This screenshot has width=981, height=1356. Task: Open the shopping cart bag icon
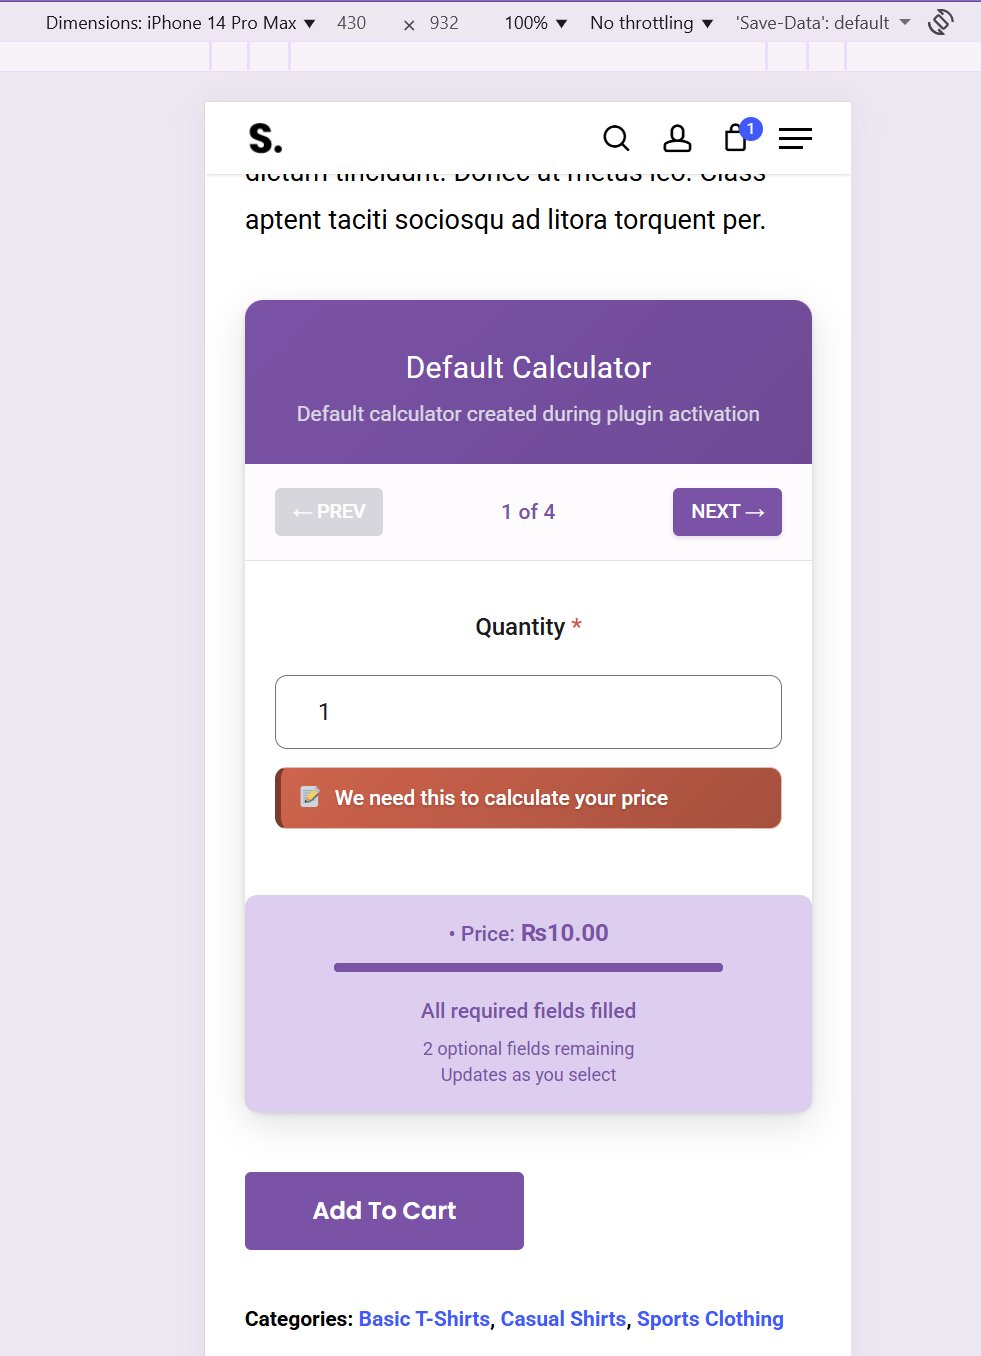pyautogui.click(x=735, y=139)
